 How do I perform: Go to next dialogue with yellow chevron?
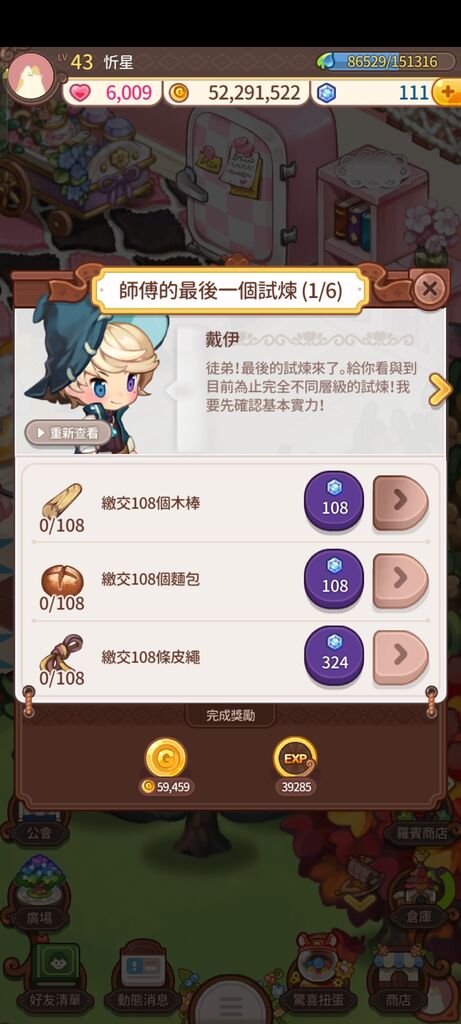pyautogui.click(x=440, y=390)
